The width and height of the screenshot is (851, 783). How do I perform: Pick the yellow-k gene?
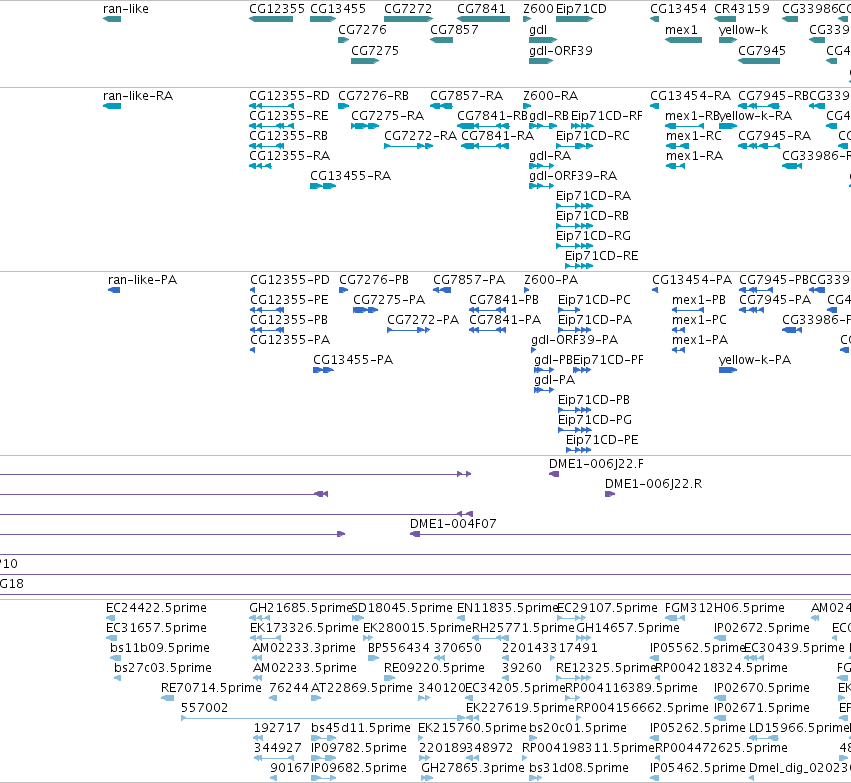[728, 40]
